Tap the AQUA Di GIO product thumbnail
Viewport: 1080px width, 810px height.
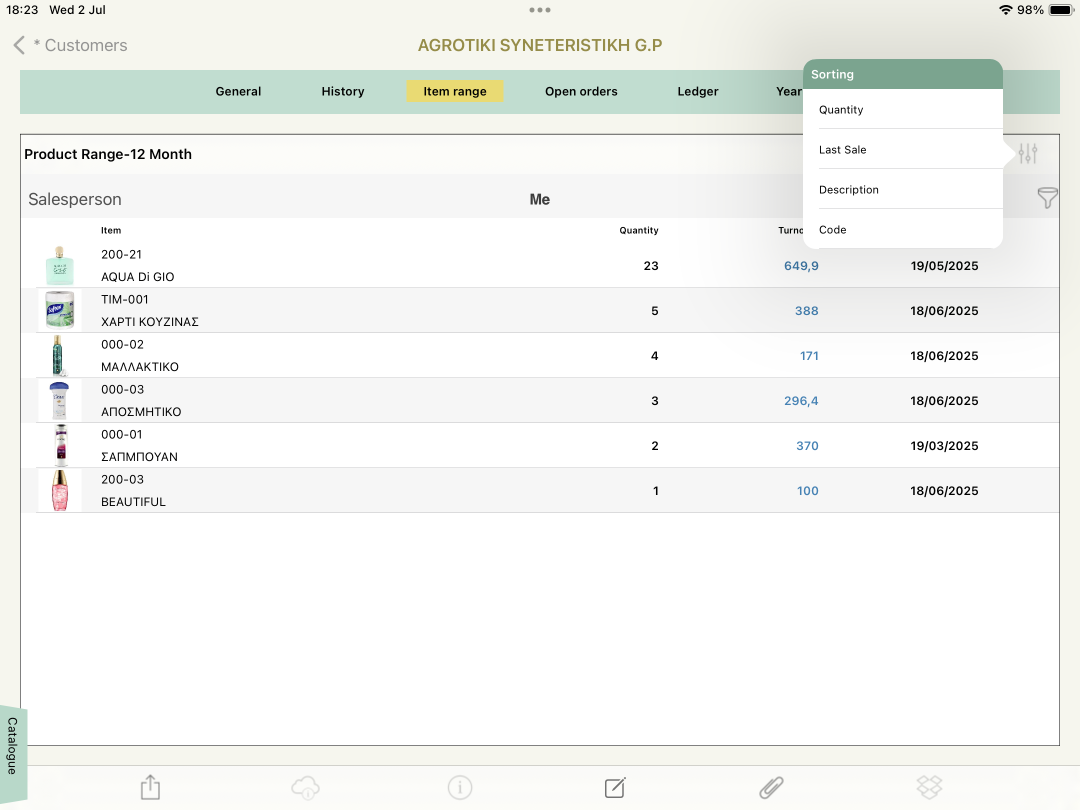59,266
